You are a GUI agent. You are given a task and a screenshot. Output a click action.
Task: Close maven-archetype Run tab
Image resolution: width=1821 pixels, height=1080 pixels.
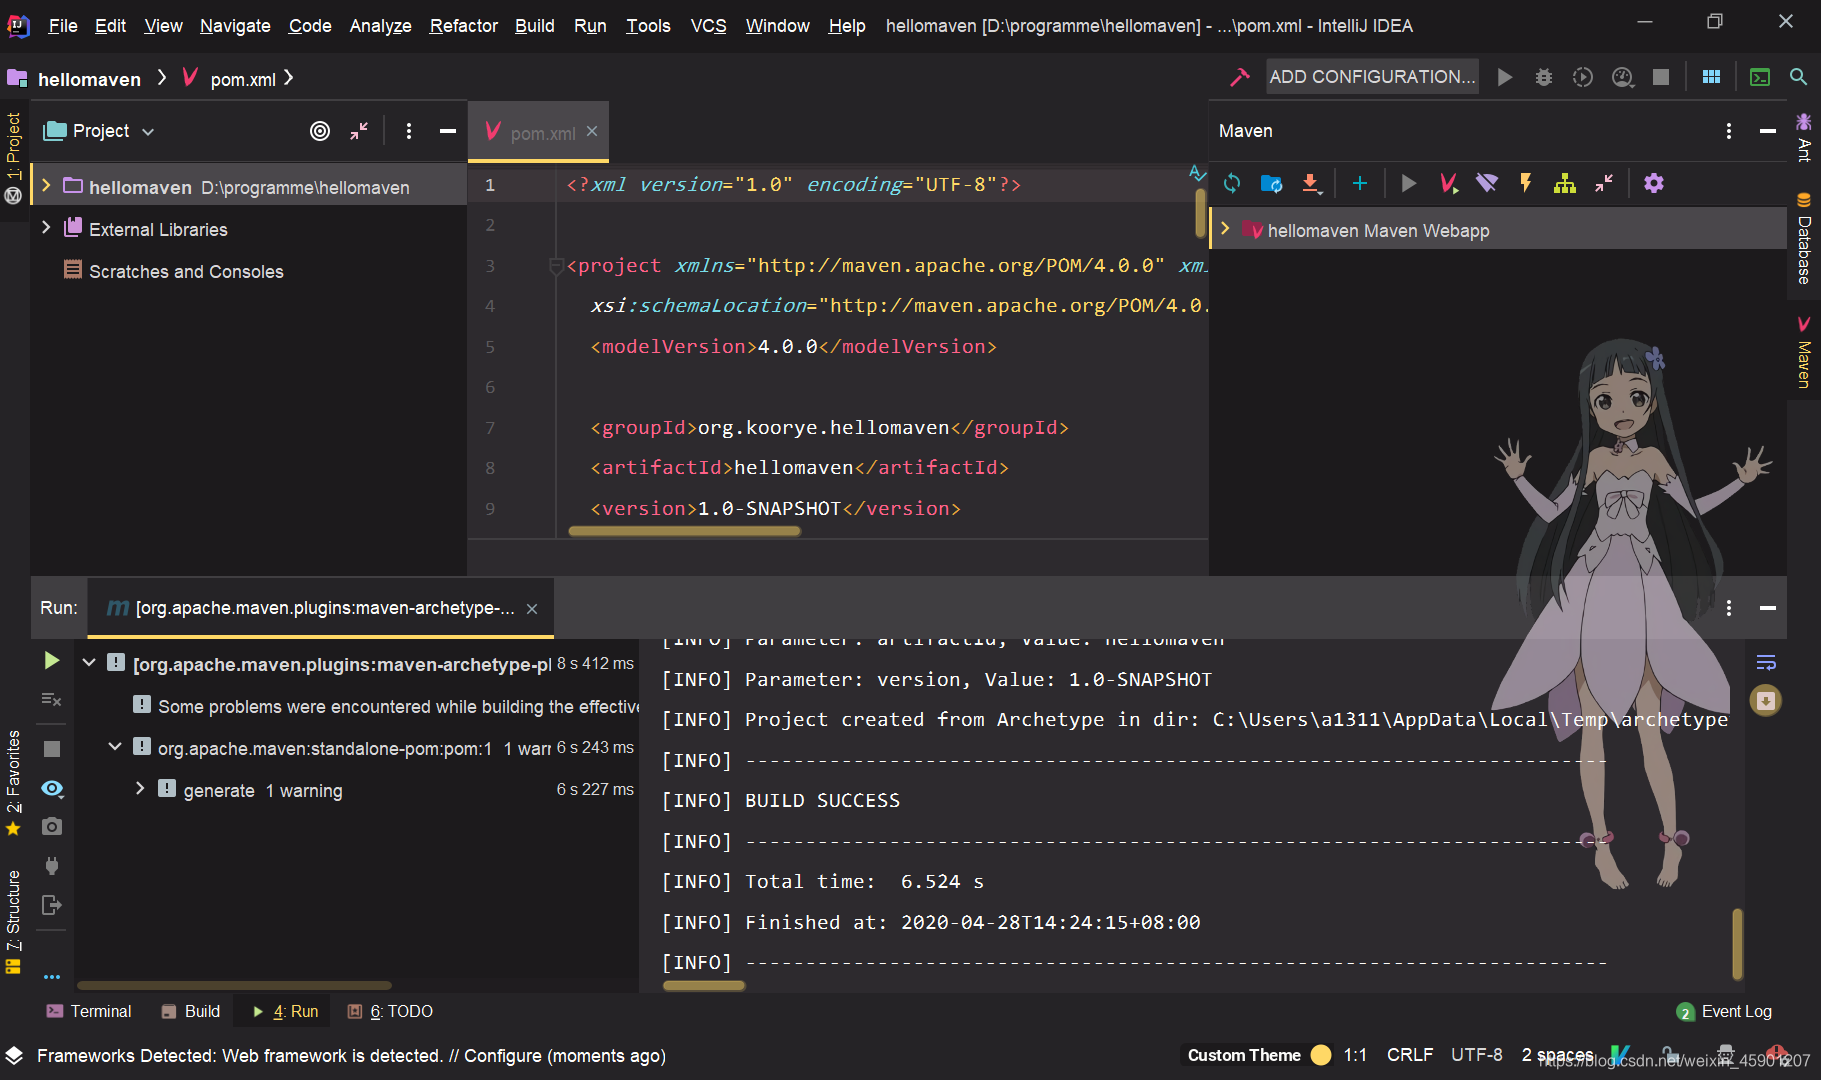point(532,609)
